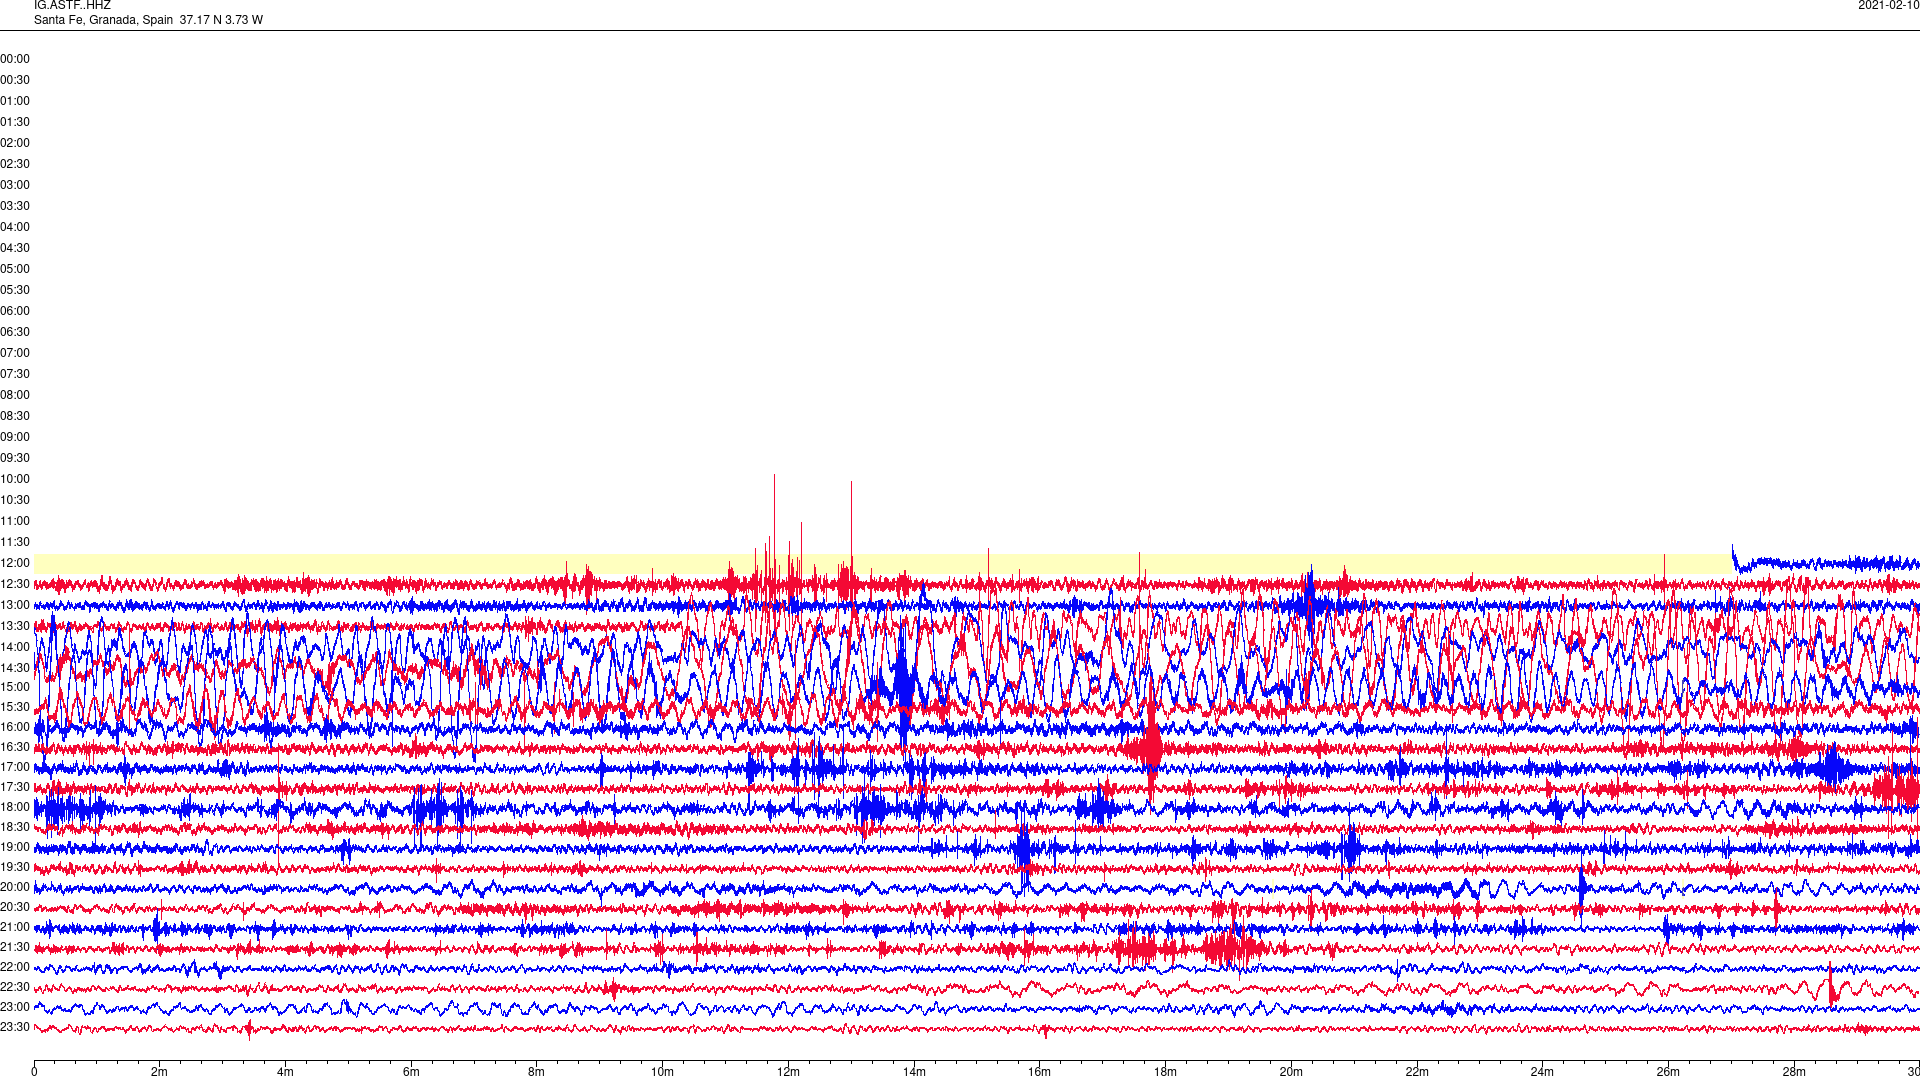Image resolution: width=1920 pixels, height=1080 pixels.
Task: Click the 18m mark on time axis
Action: (1165, 1072)
